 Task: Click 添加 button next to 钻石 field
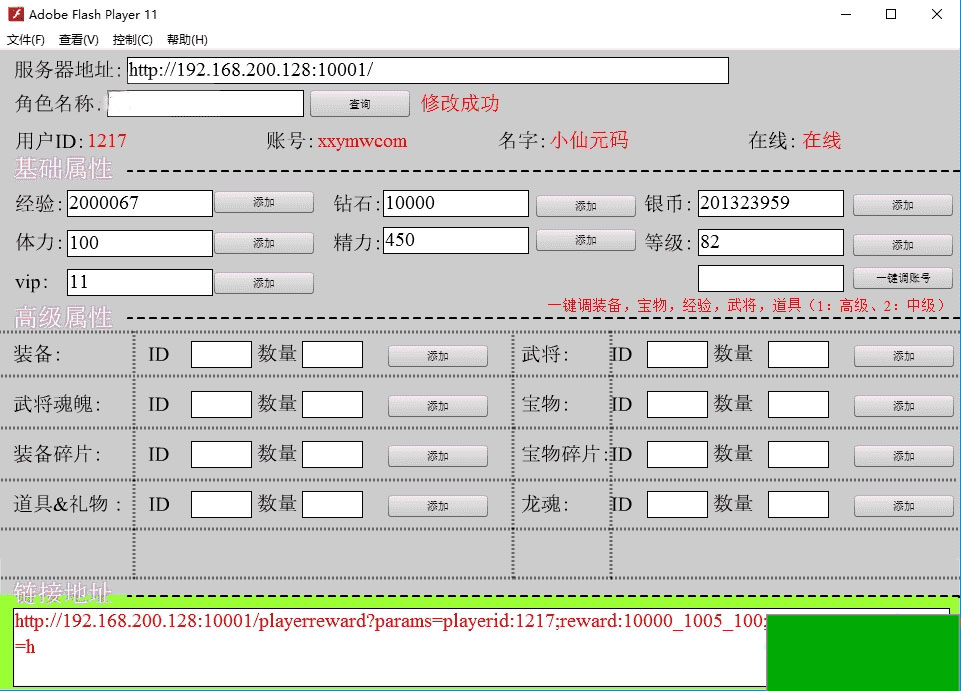pos(585,206)
